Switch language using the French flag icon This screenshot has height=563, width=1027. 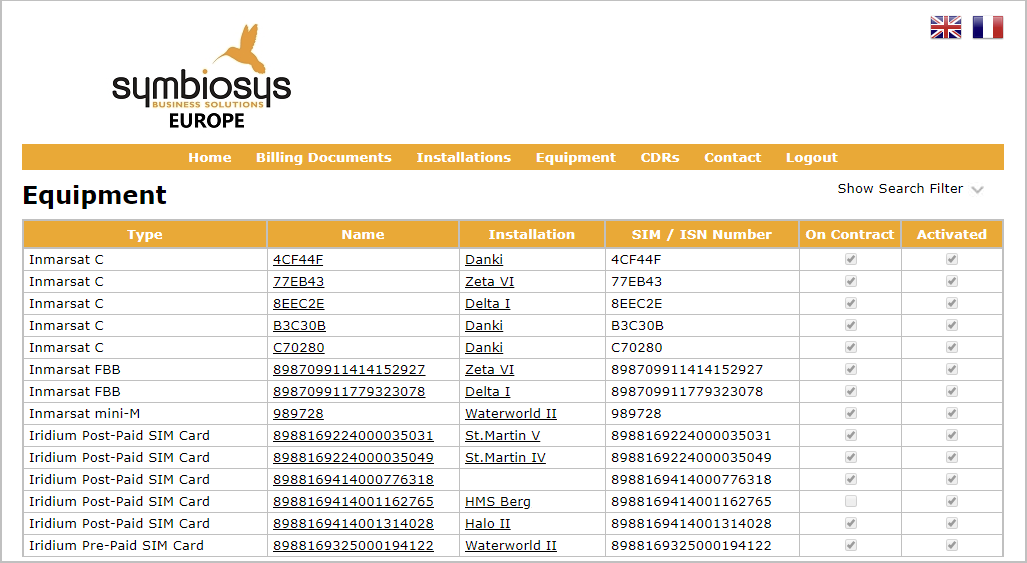[x=987, y=27]
